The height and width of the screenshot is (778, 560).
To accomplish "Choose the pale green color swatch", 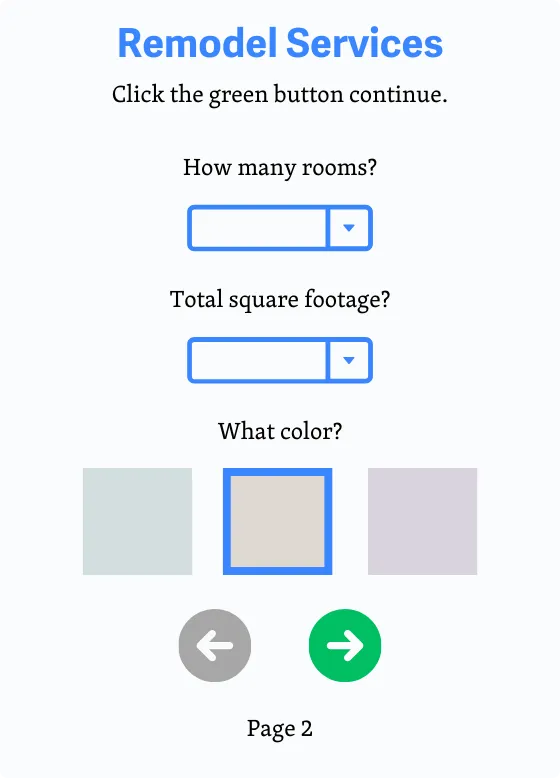I will pyautogui.click(x=137, y=521).
